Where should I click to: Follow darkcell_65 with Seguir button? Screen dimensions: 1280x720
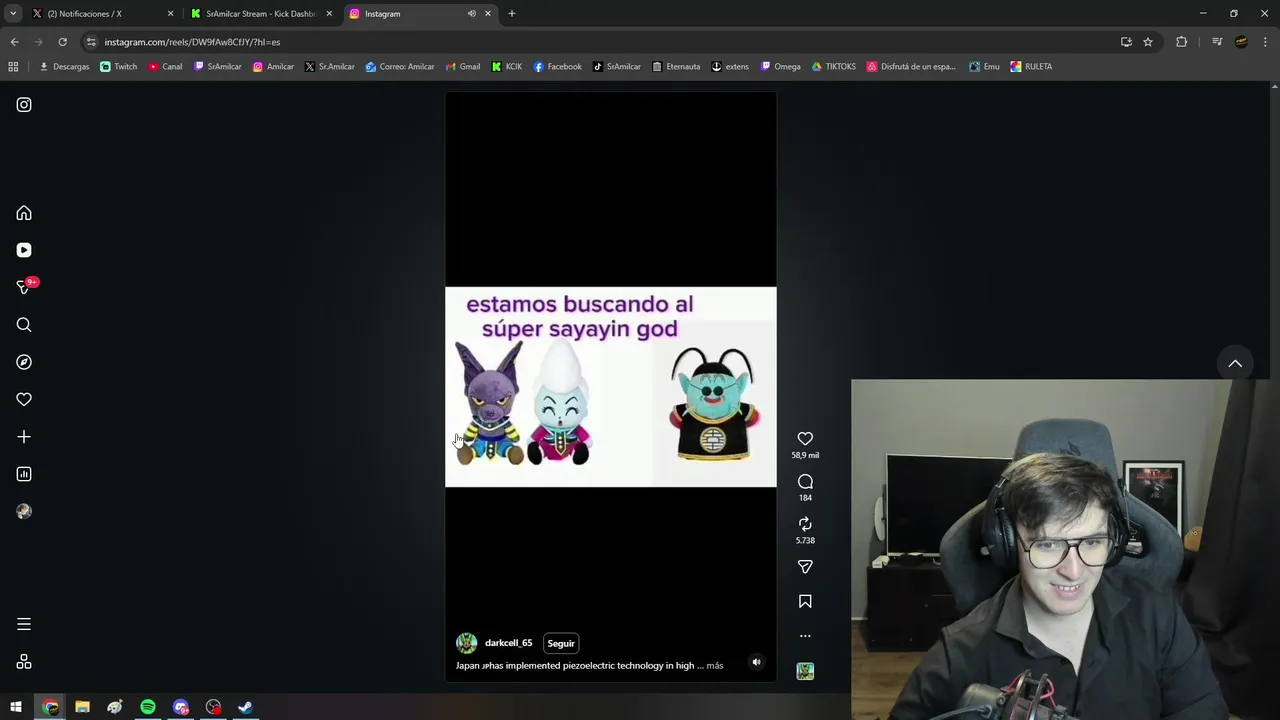click(x=561, y=643)
